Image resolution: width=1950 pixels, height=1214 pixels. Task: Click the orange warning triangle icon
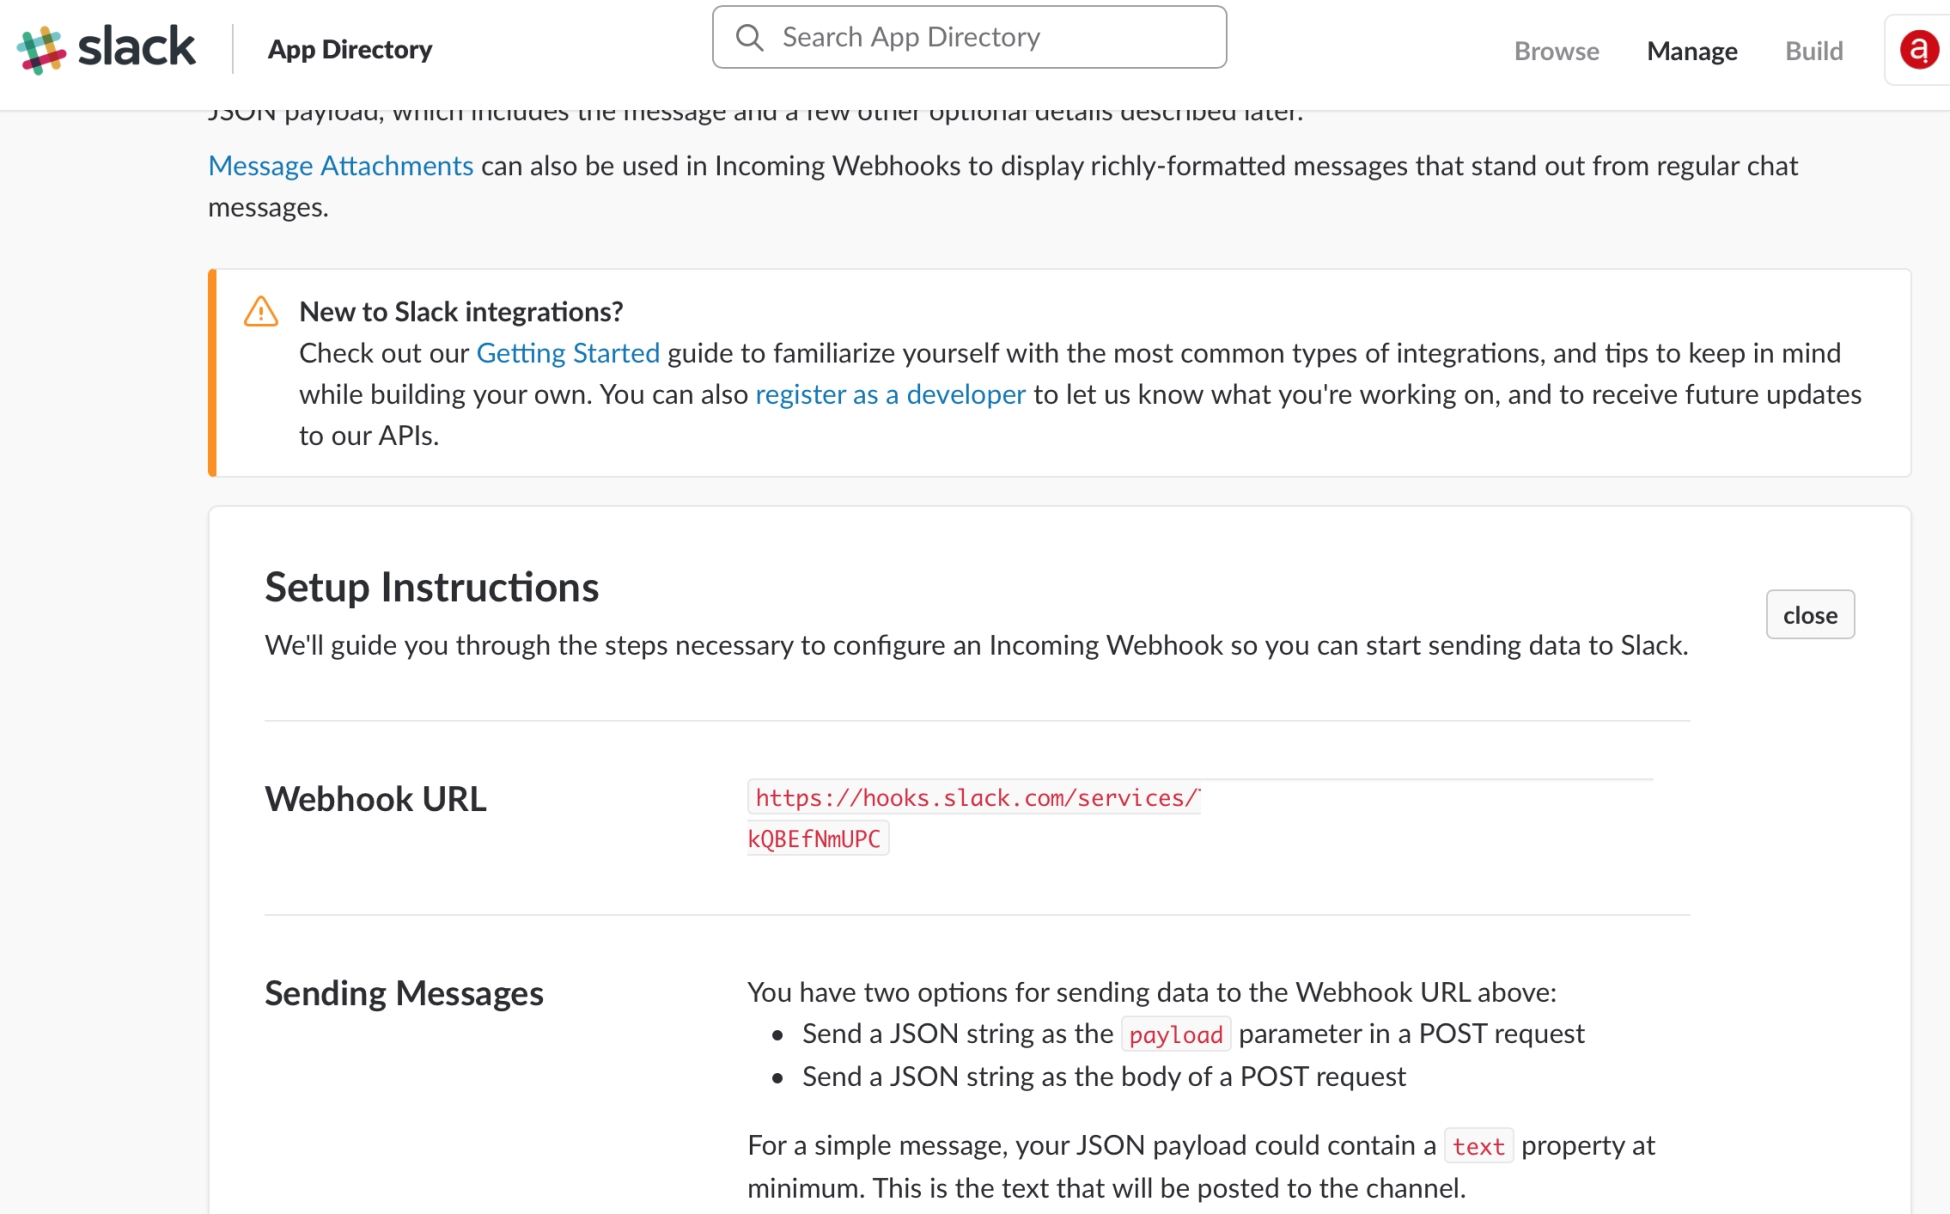261,311
